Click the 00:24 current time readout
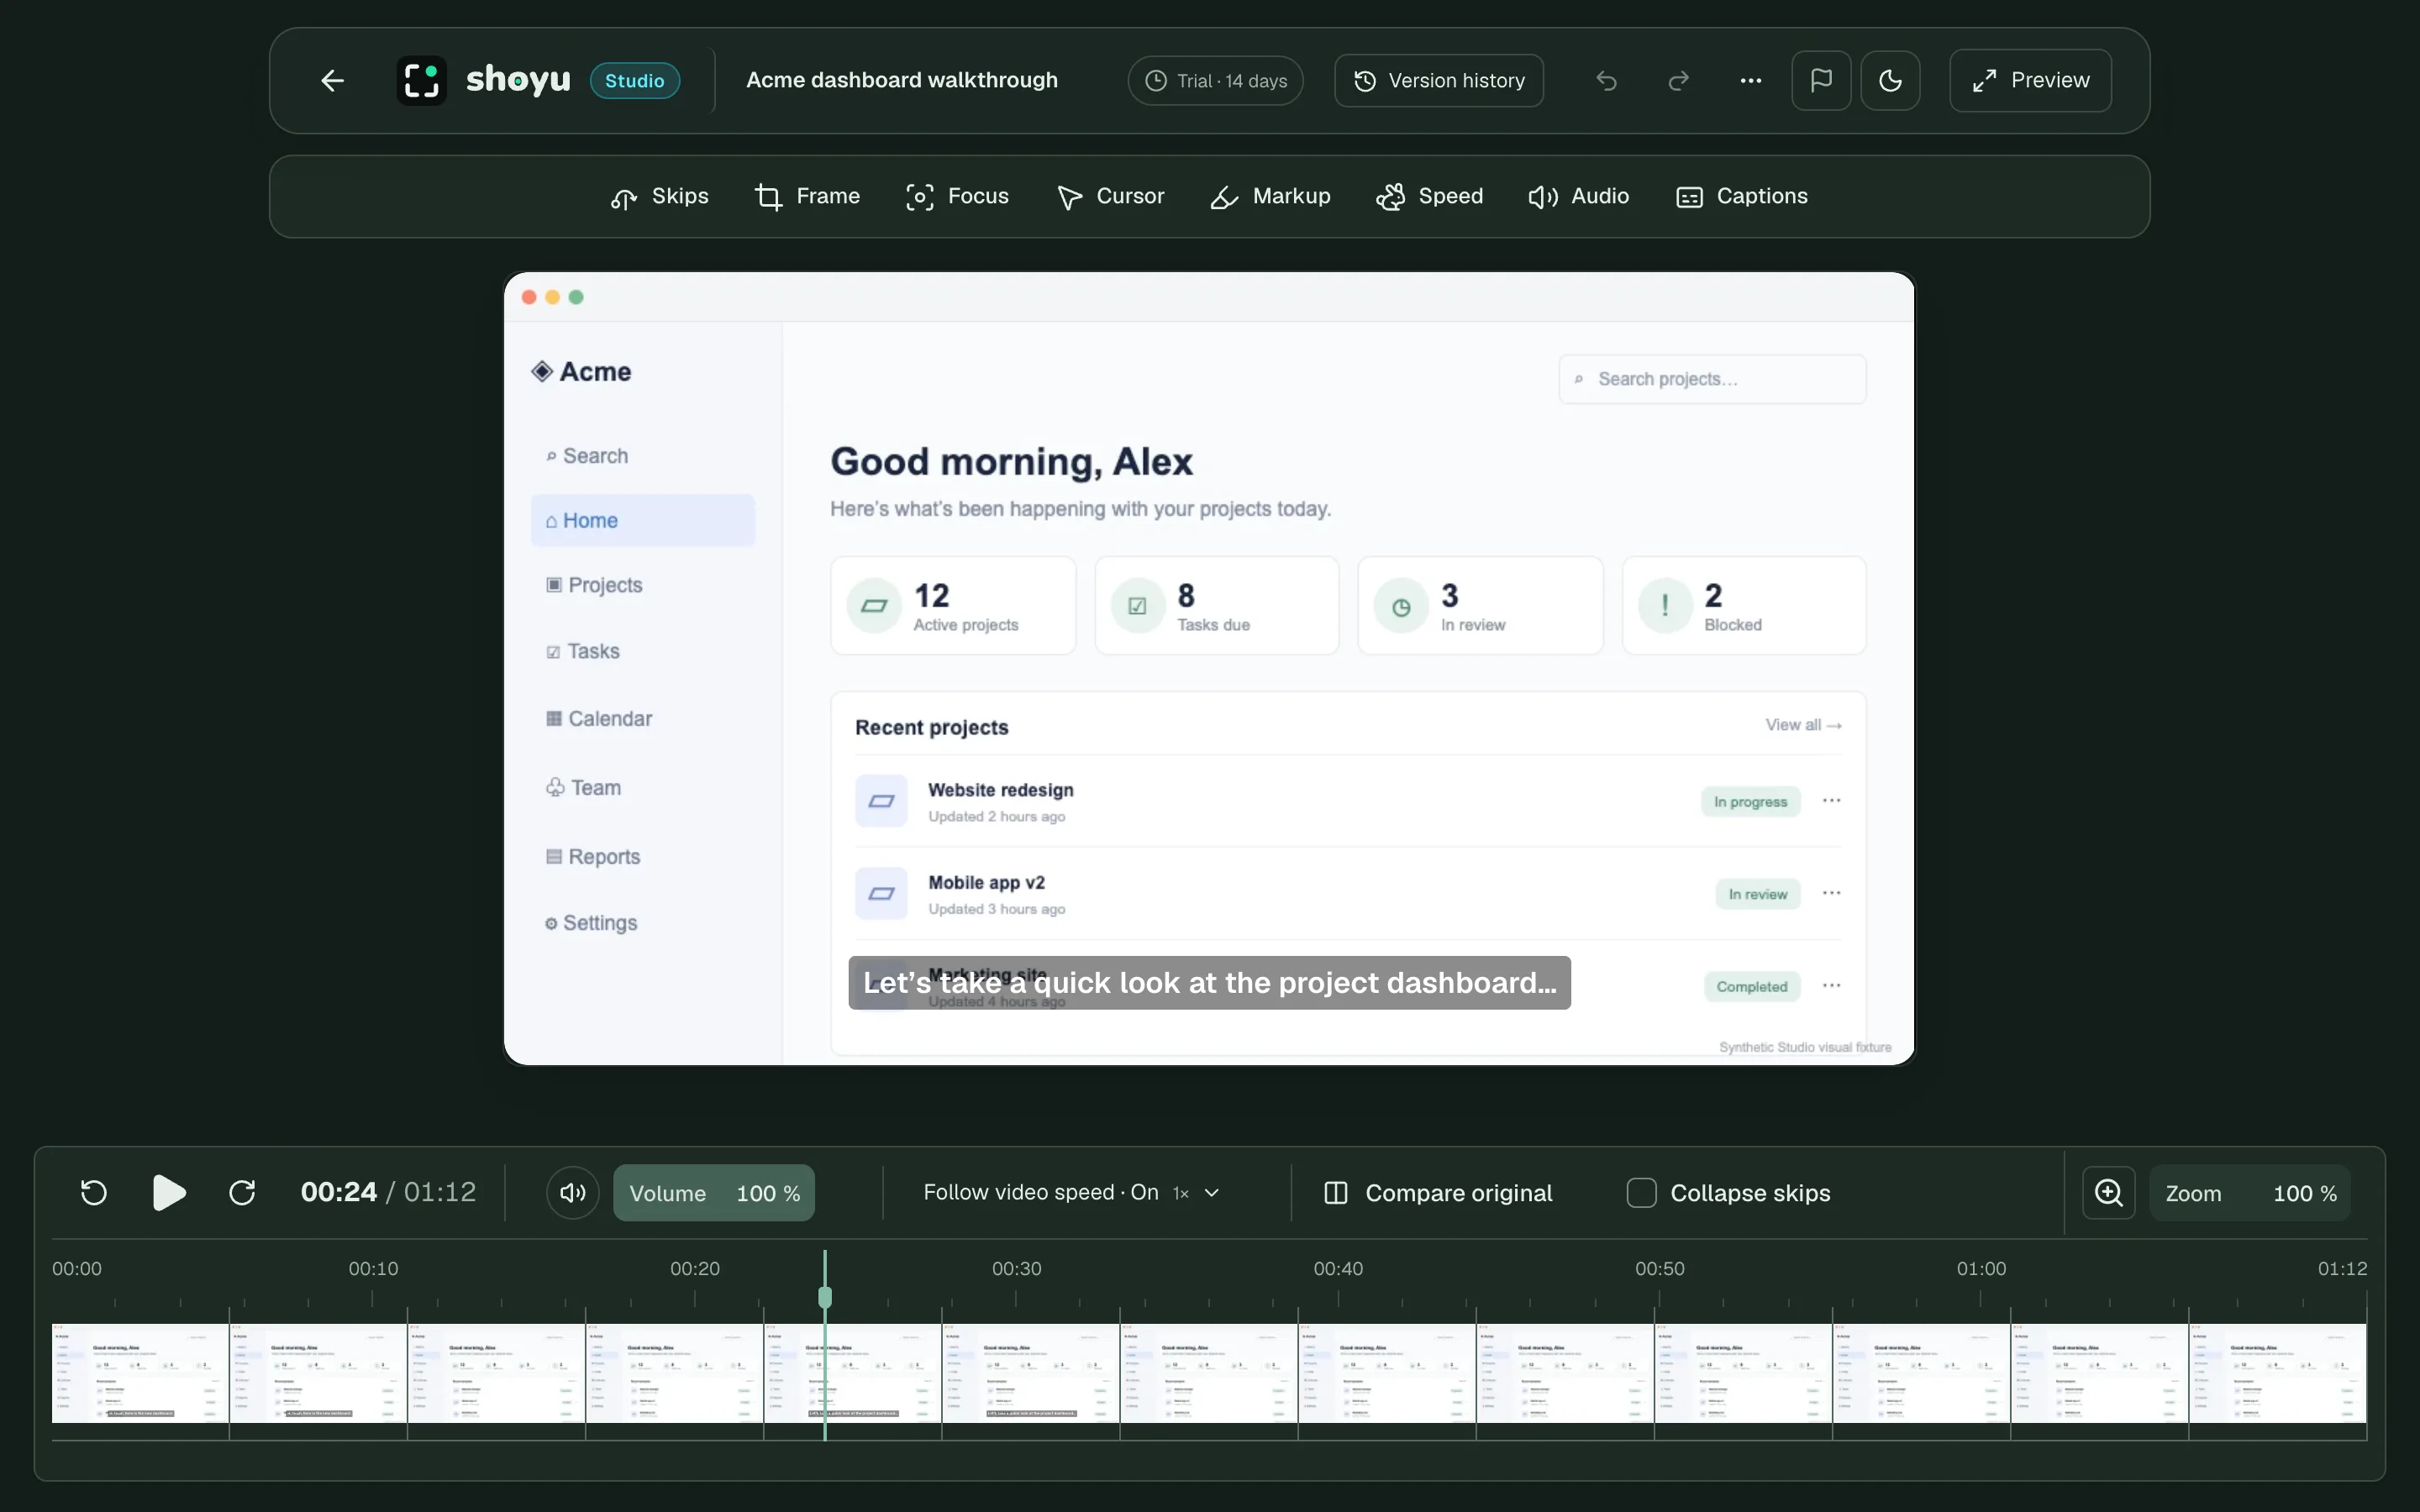 coord(339,1192)
